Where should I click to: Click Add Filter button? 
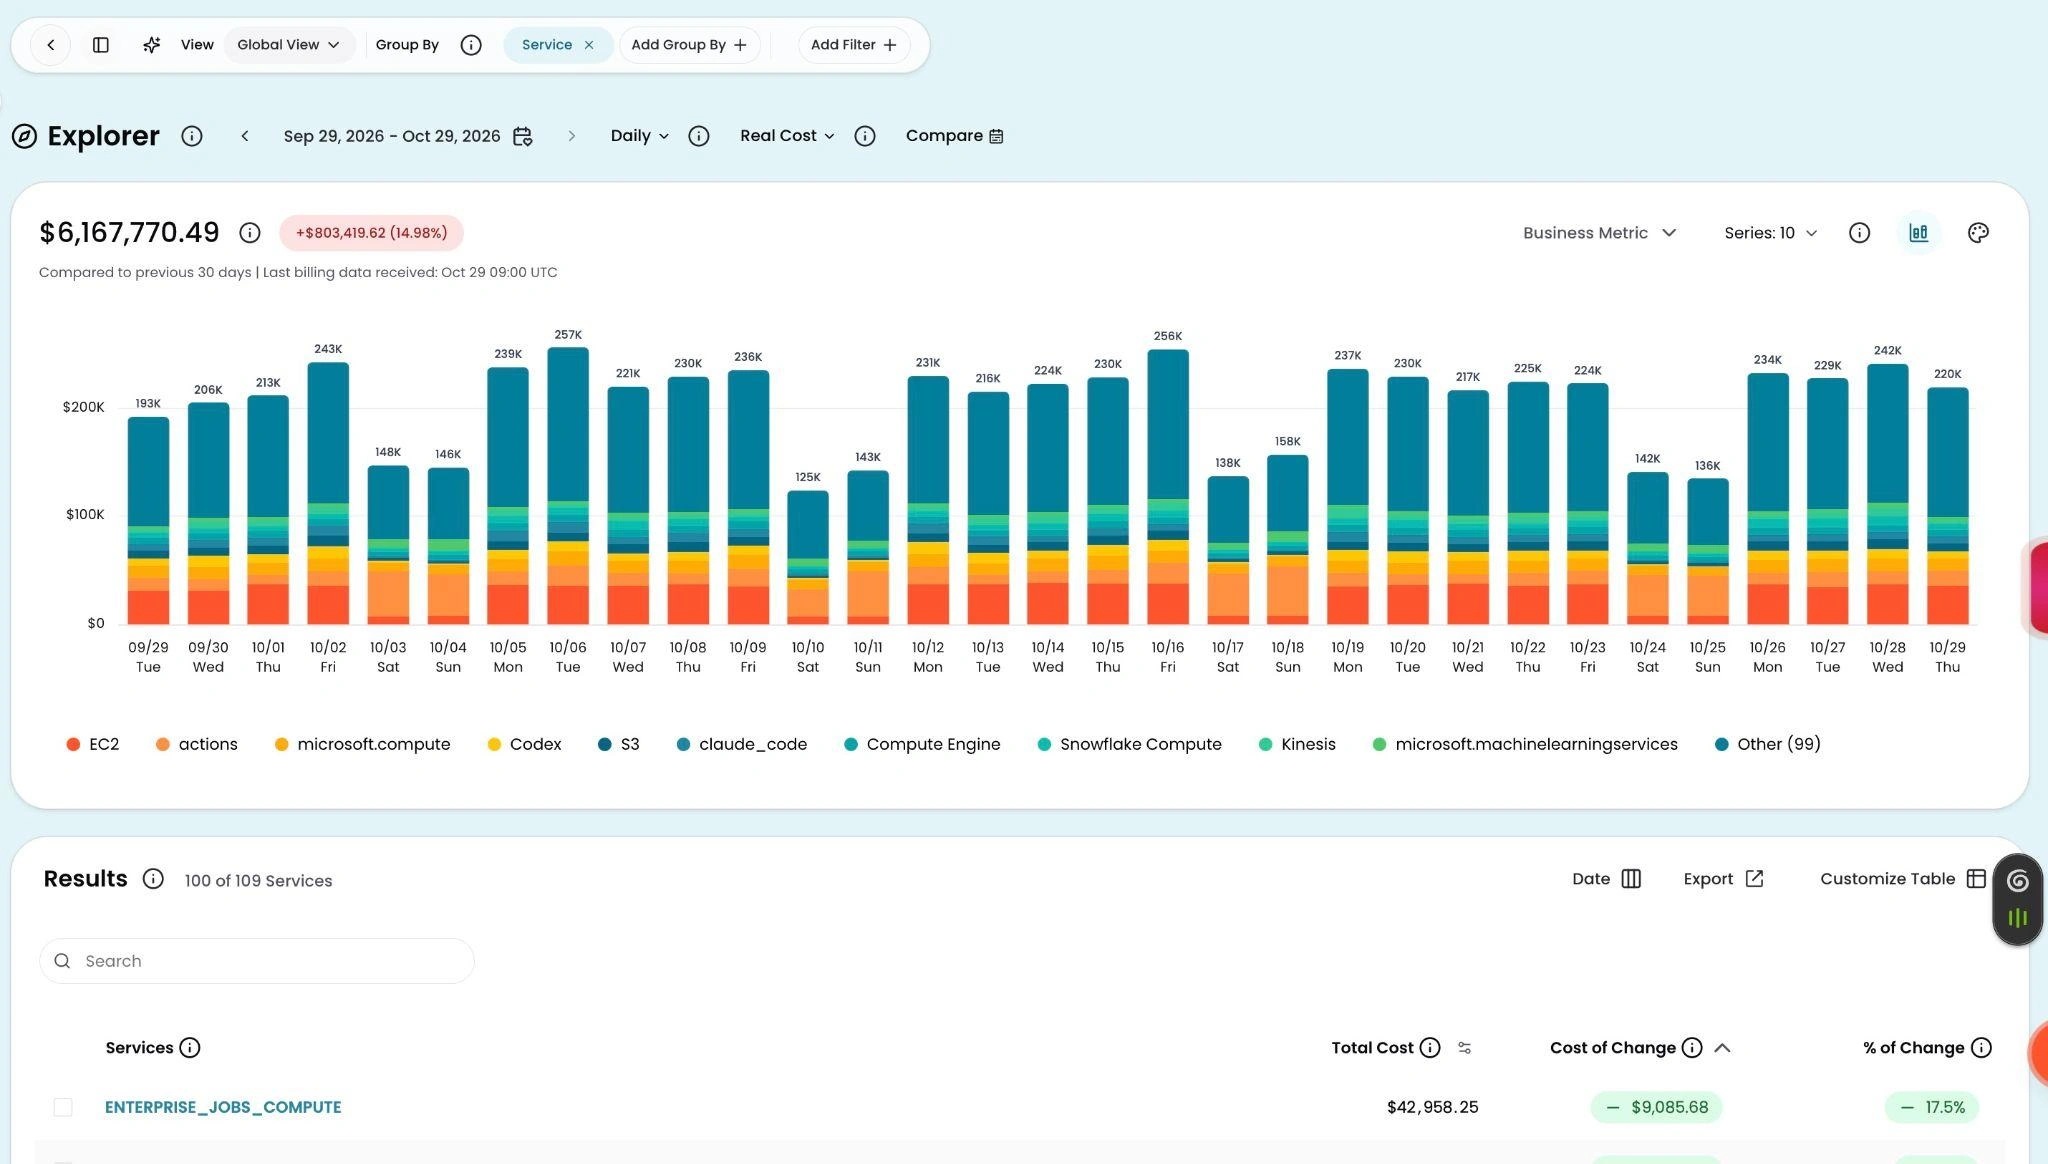[x=853, y=45]
